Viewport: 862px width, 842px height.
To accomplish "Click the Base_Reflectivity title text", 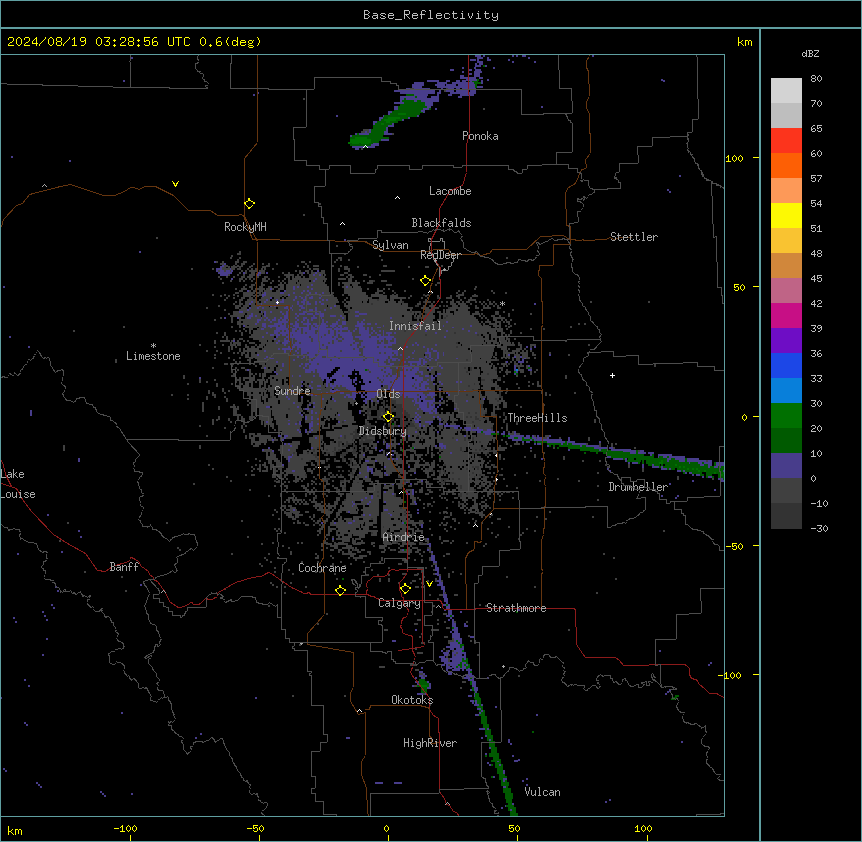I will pyautogui.click(x=430, y=15).
